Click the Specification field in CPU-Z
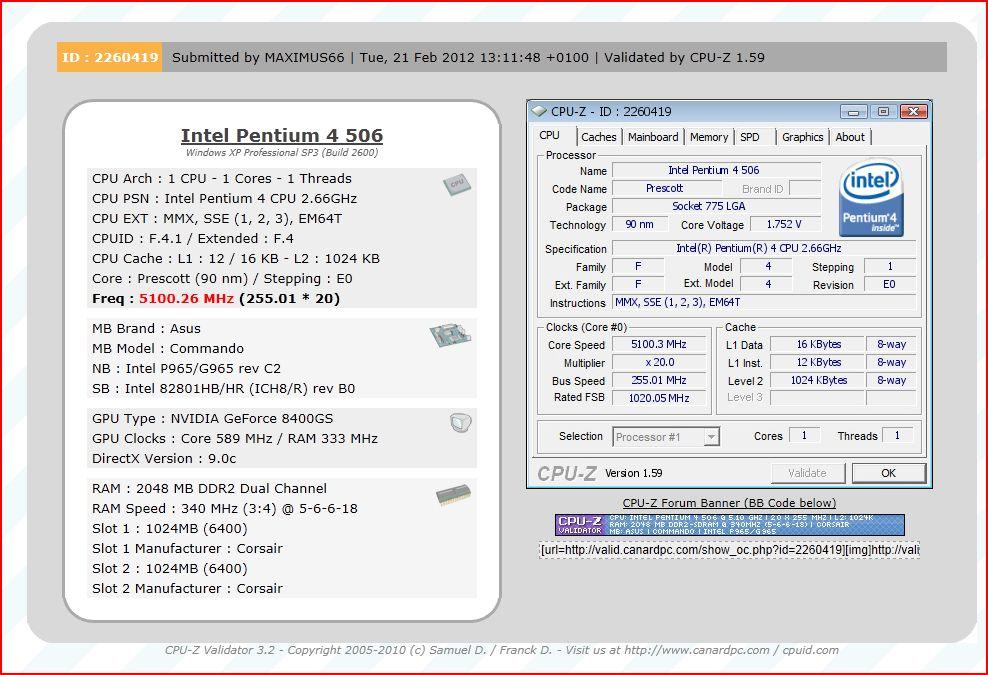The image size is (988, 675). pyautogui.click(x=764, y=248)
